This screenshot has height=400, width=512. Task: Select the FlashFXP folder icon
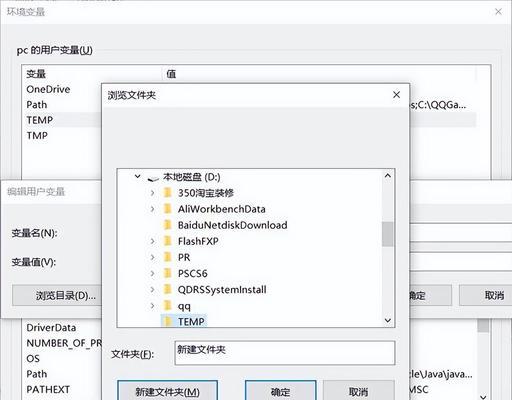(167, 241)
